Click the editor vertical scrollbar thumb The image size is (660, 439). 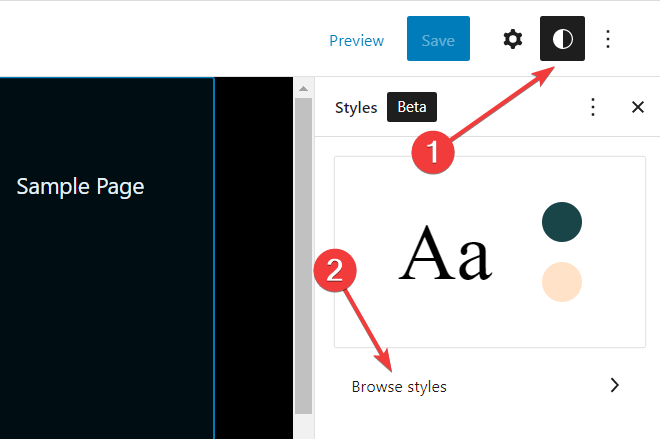click(303, 256)
